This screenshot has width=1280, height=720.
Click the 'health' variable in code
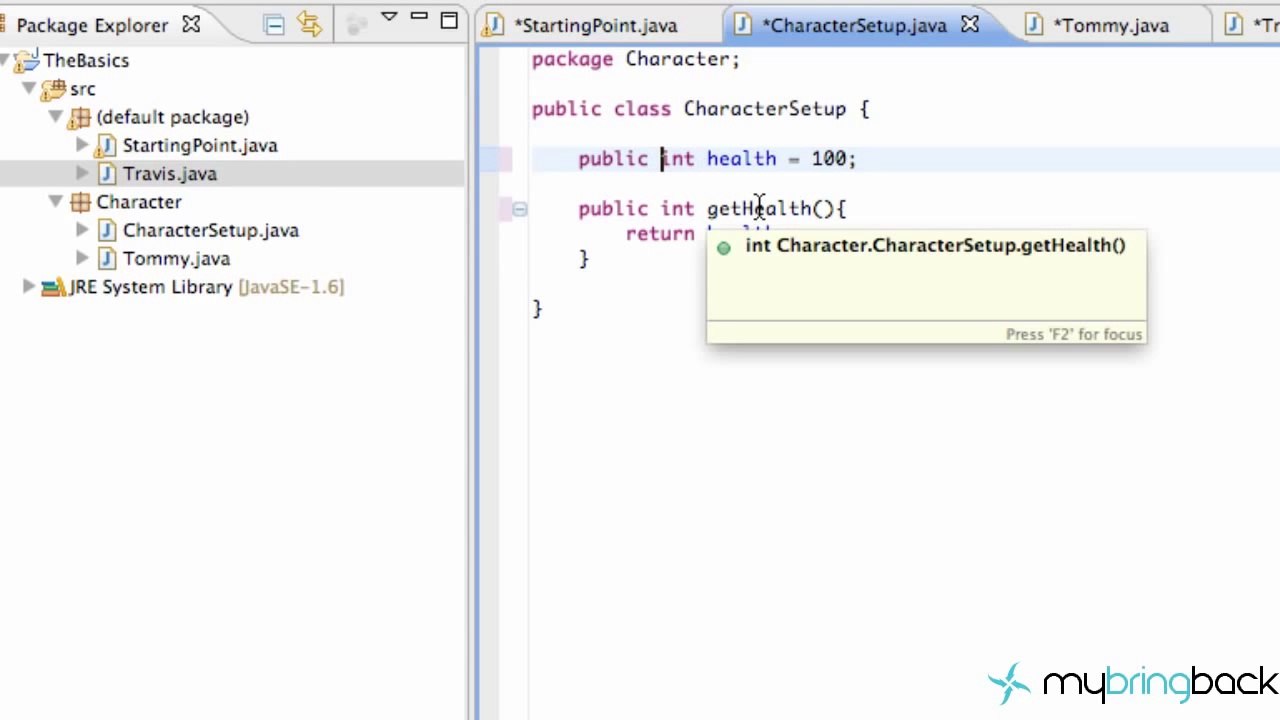741,159
